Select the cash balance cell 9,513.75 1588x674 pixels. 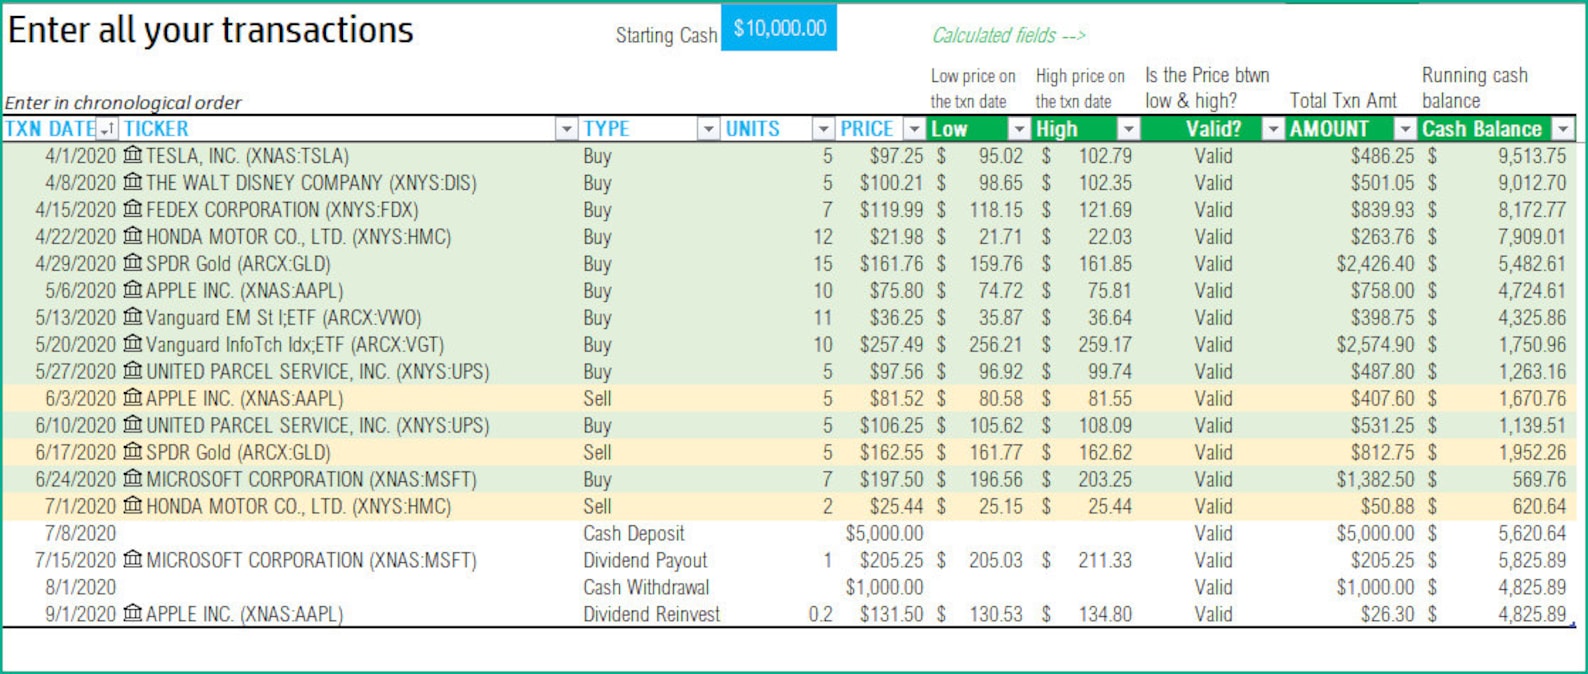click(1532, 156)
